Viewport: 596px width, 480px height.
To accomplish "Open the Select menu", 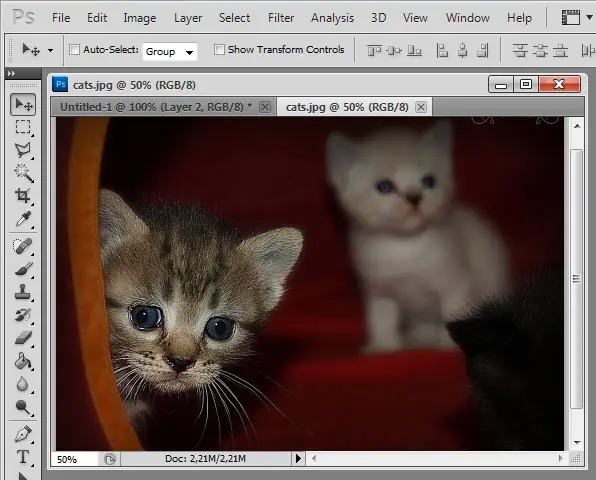I will [x=235, y=18].
